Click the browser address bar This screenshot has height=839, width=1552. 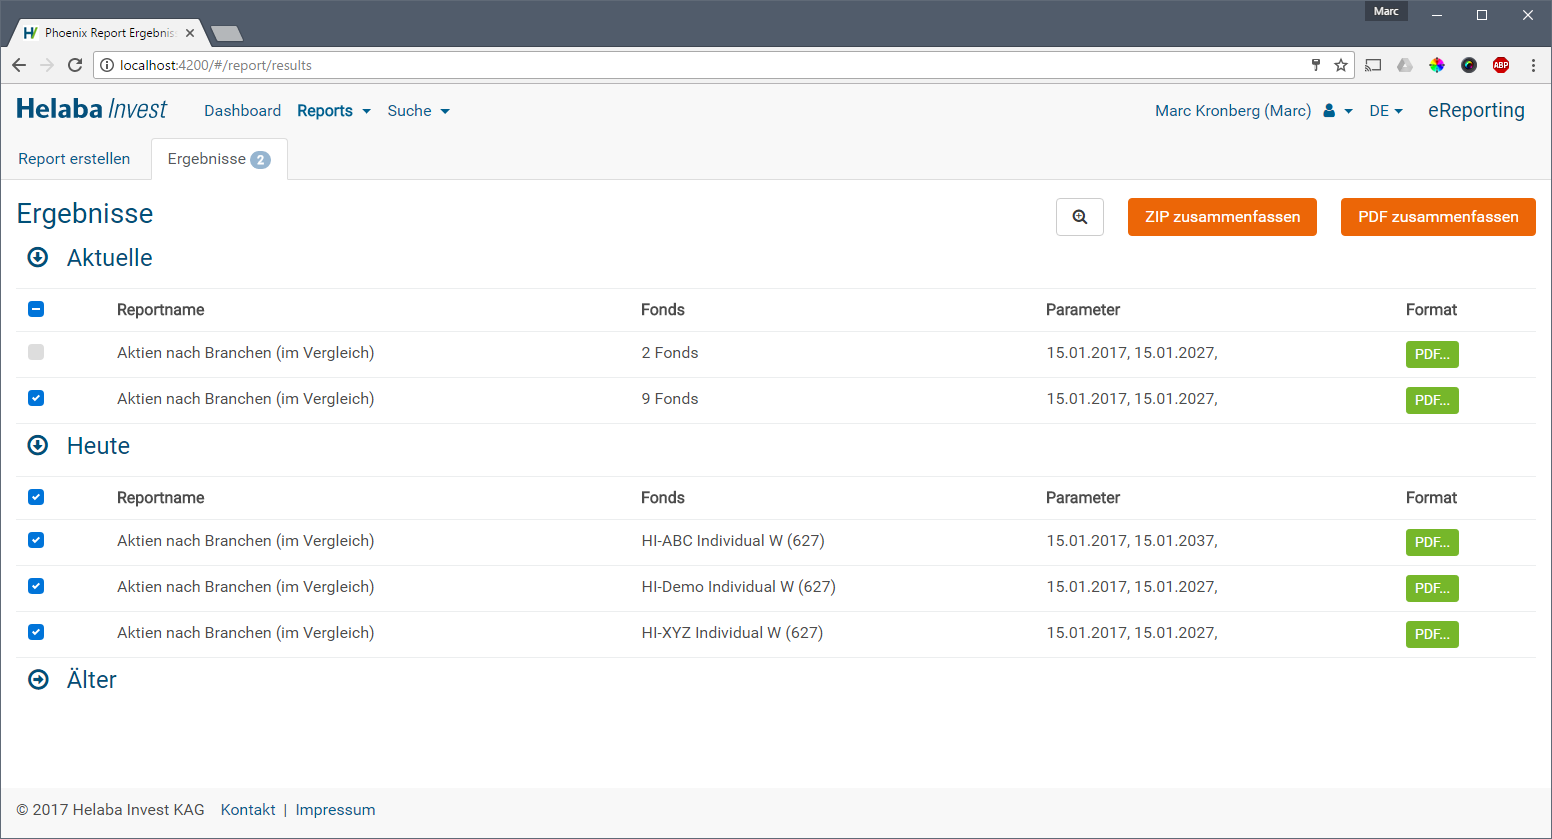pyautogui.click(x=700, y=65)
